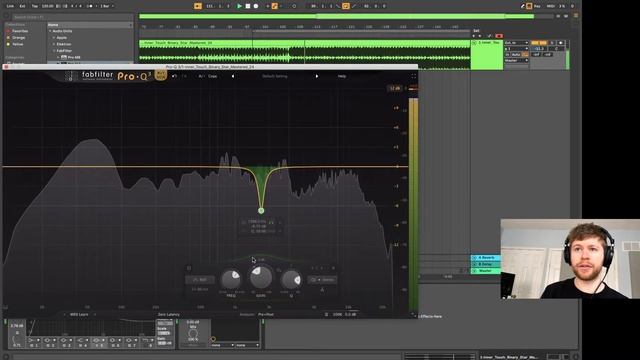Click the browser search field
Viewport: 640px width, 360px height.
point(72,17)
